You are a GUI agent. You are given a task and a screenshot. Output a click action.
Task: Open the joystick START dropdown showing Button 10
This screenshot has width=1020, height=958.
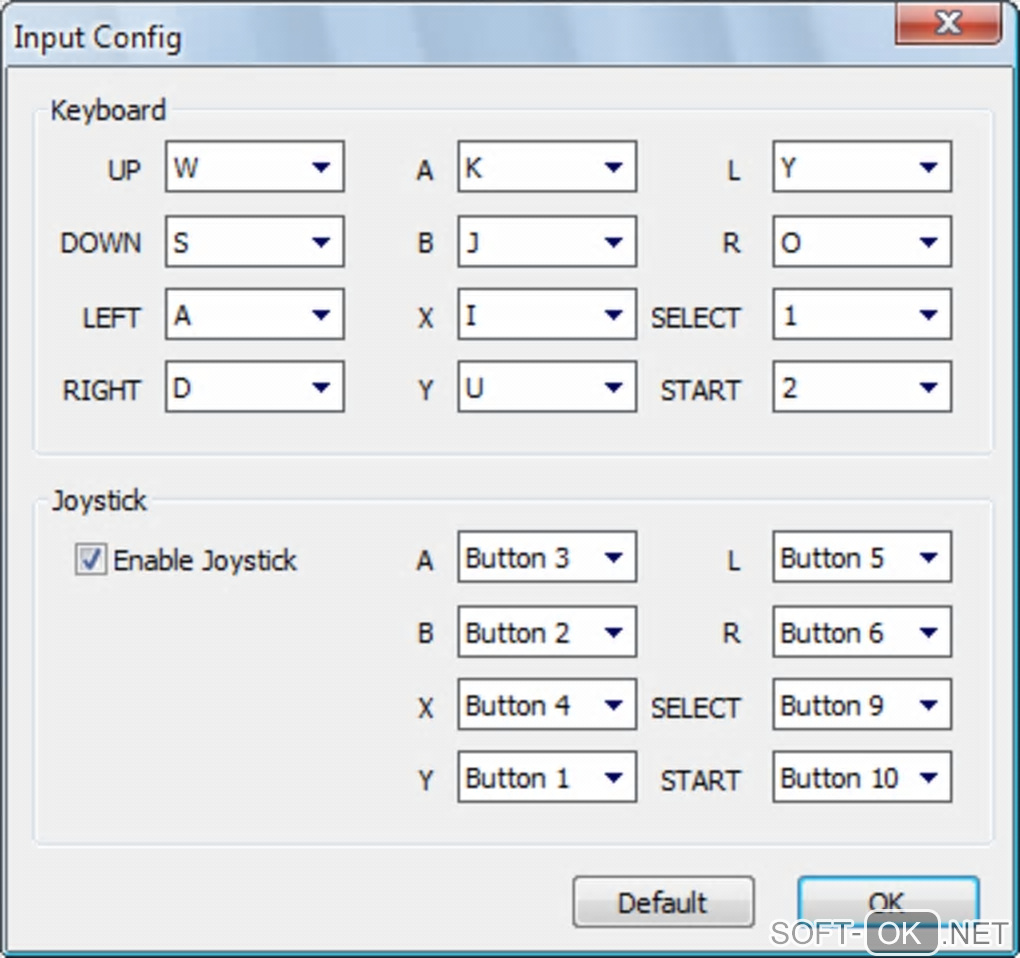(x=862, y=778)
